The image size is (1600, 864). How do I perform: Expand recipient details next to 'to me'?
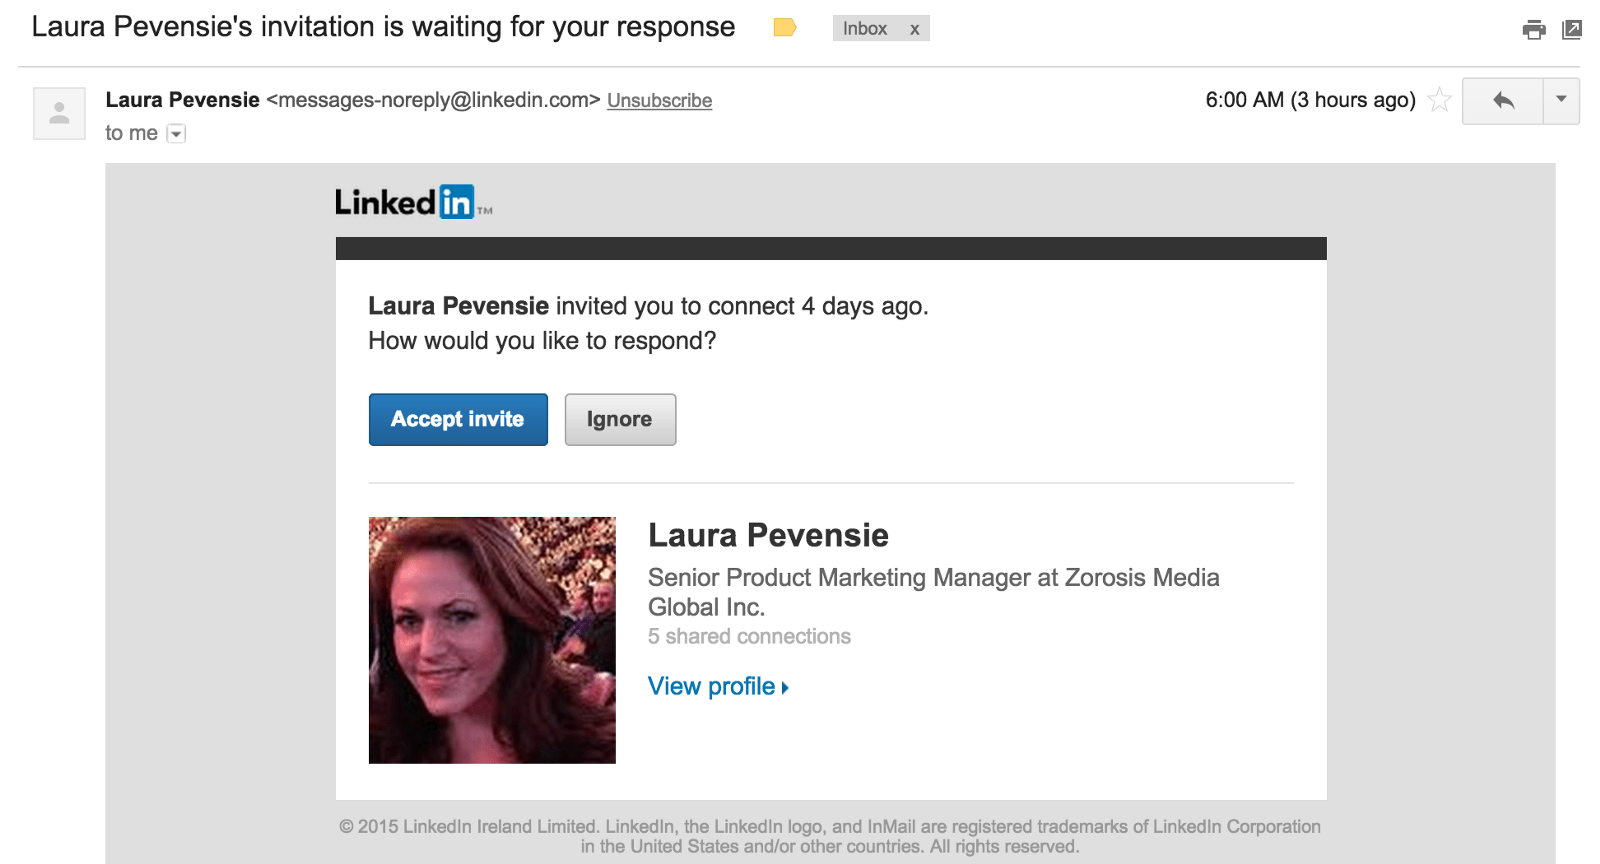click(x=176, y=134)
